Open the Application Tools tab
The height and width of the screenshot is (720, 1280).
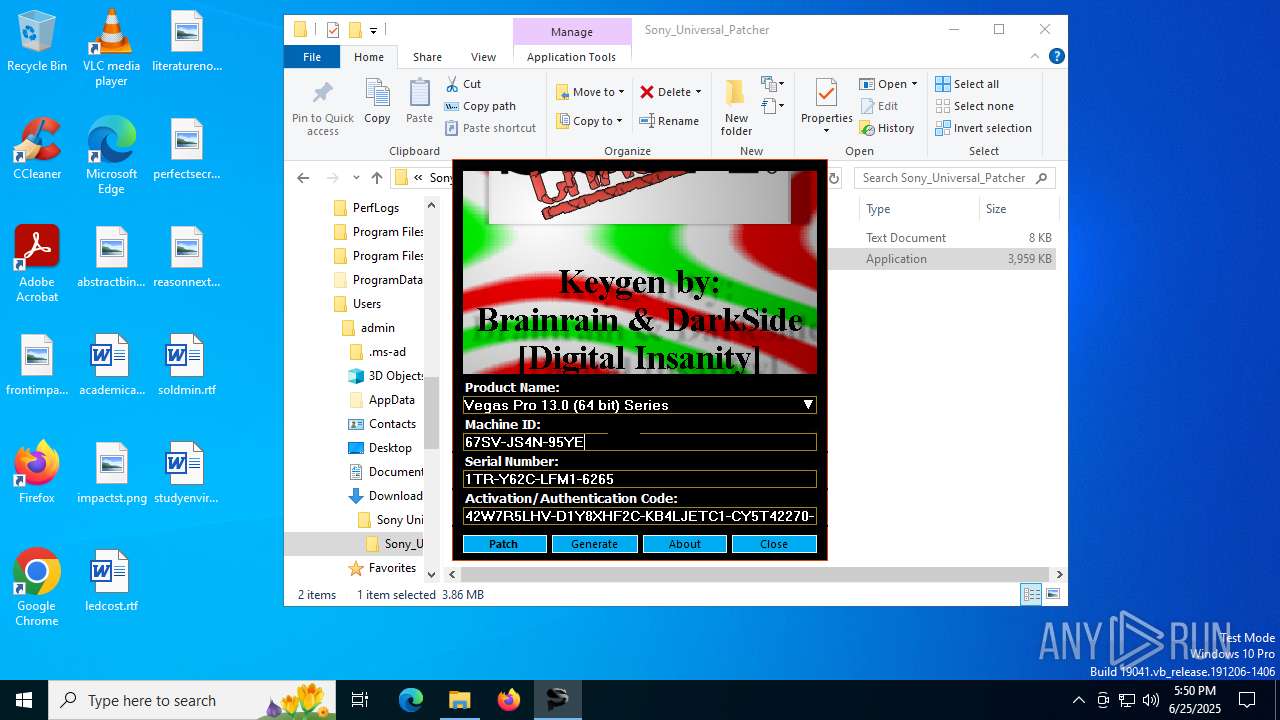click(x=571, y=57)
